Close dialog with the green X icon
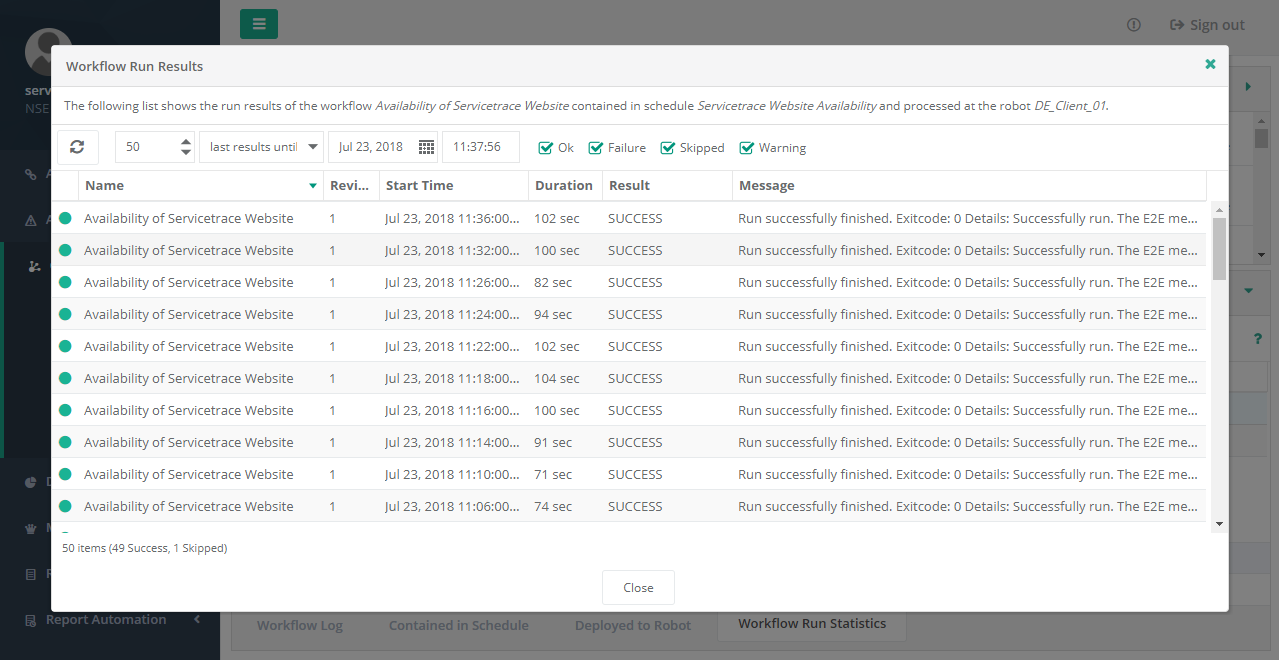1279x660 pixels. coord(1210,64)
